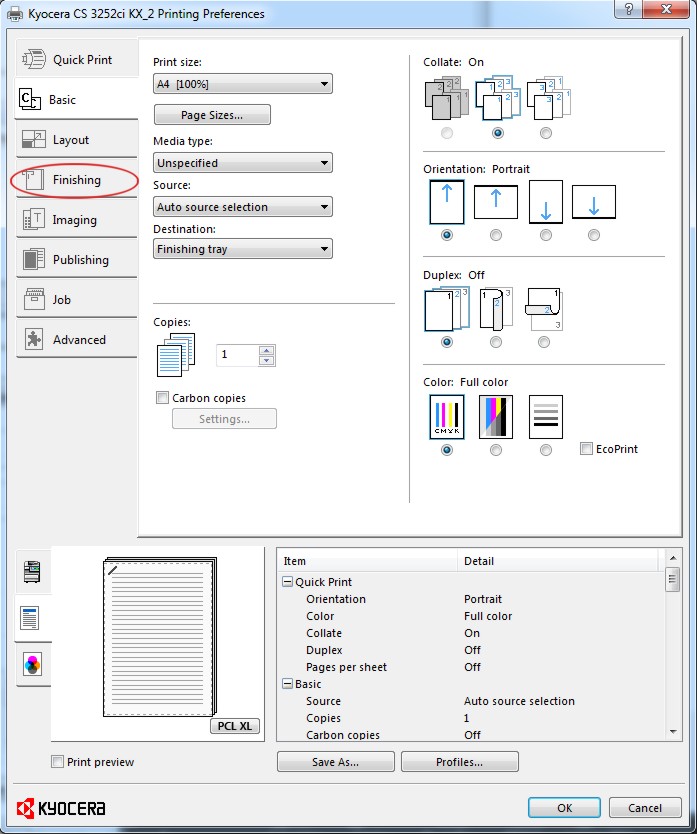Click the Copies number field
This screenshot has width=697, height=834.
pyautogui.click(x=237, y=355)
